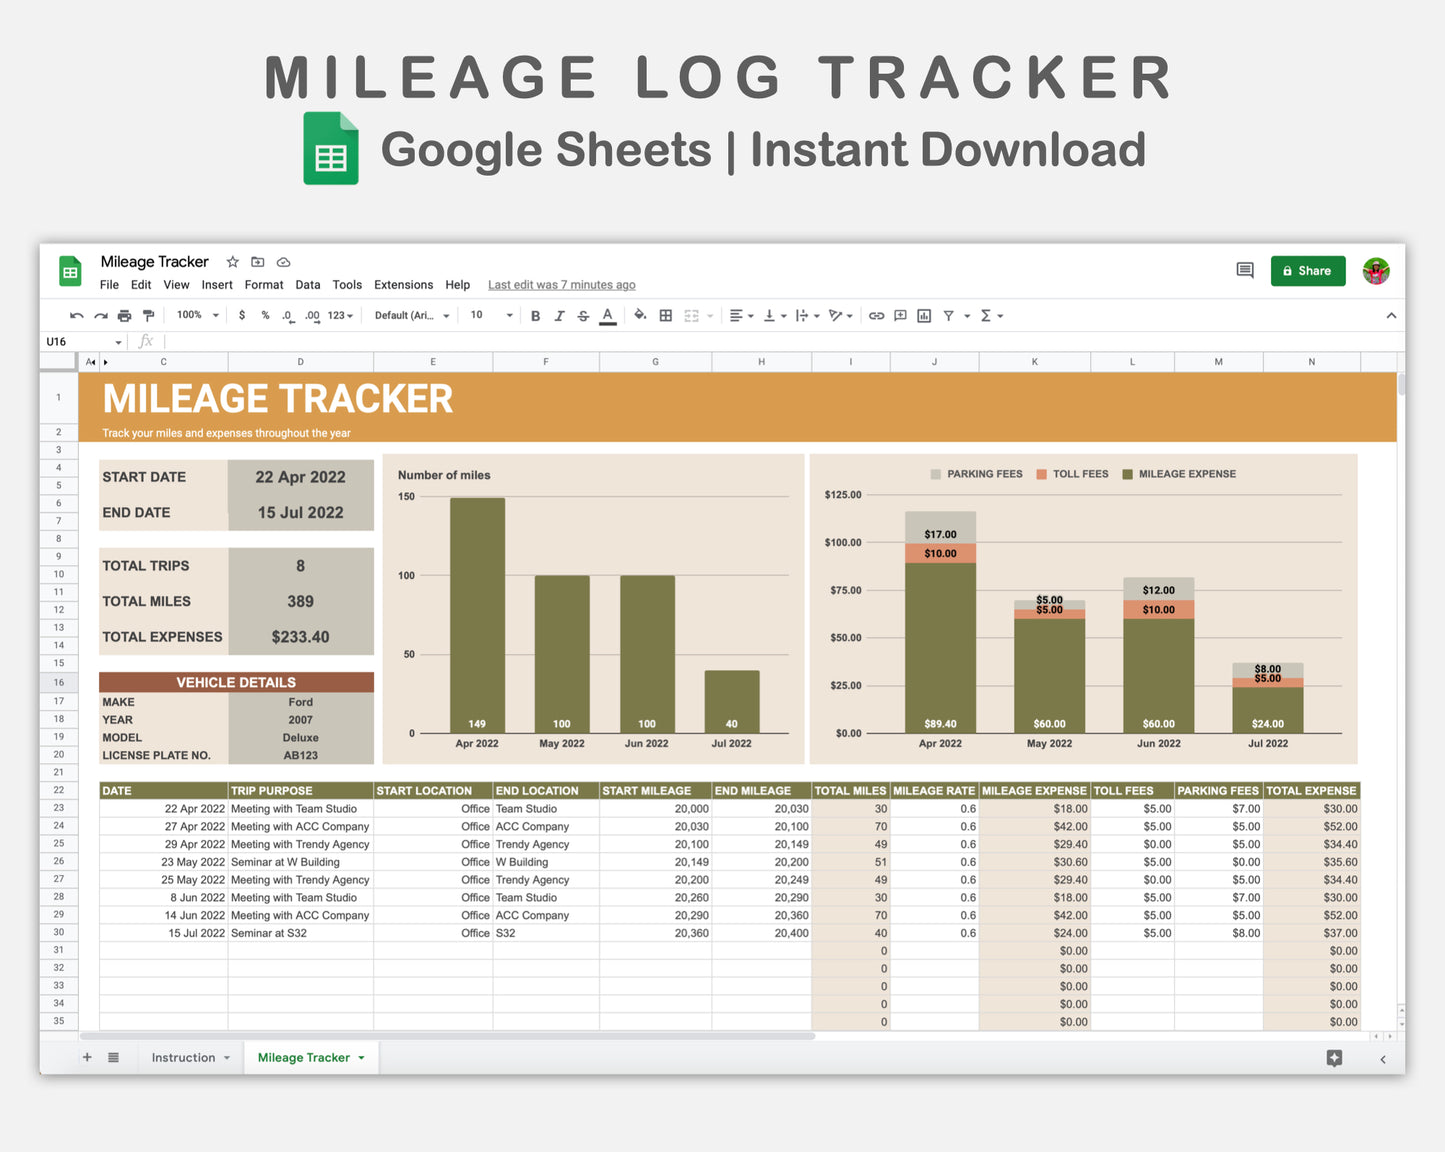Screen dimensions: 1445x1152
Task: Select the Insert comment icon
Action: pyautogui.click(x=899, y=315)
